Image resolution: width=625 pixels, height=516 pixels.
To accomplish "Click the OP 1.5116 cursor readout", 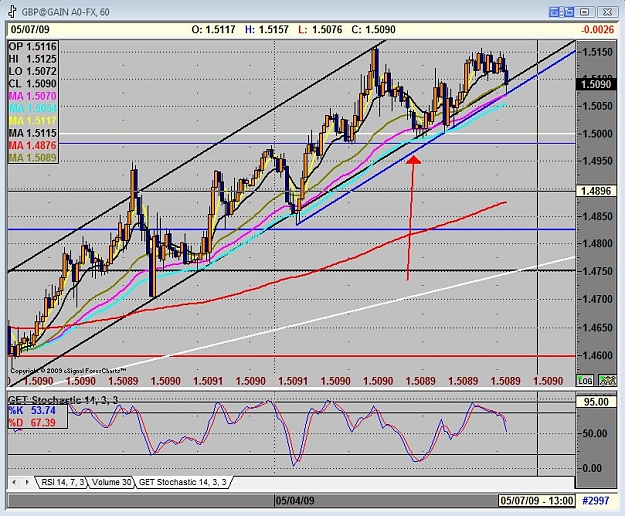I will click(x=33, y=47).
